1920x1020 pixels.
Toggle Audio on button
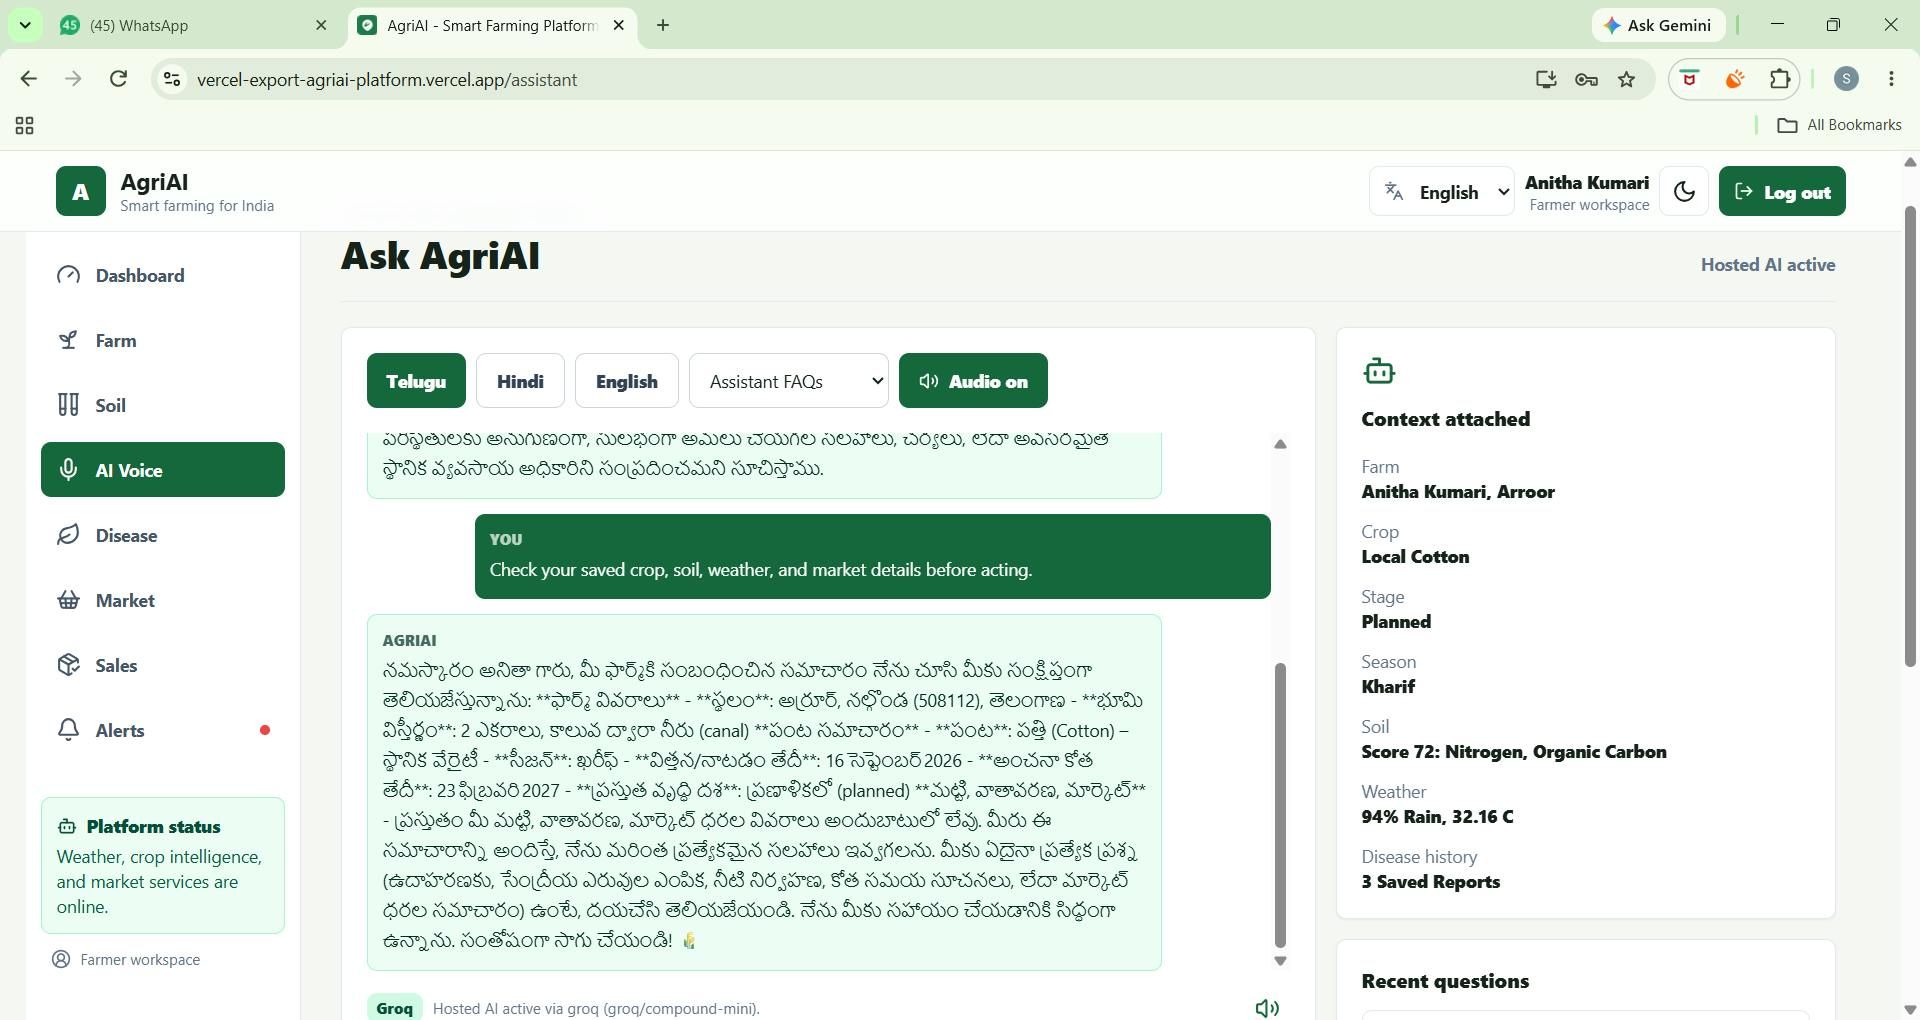coord(973,381)
